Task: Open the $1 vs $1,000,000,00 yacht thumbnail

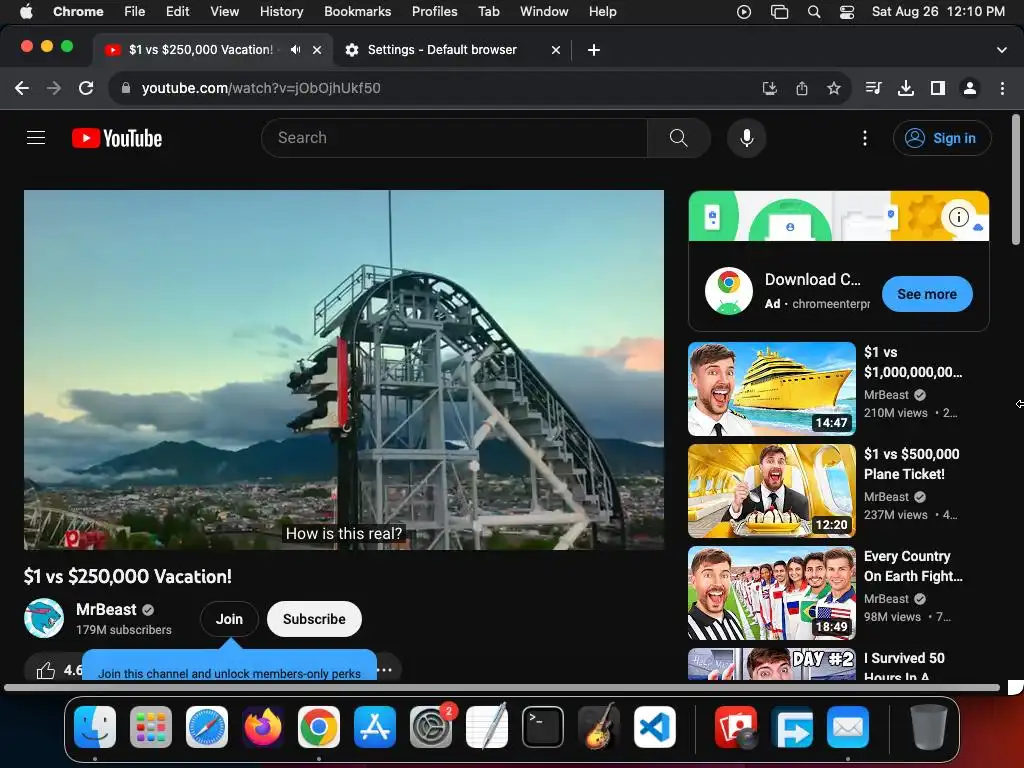Action: pyautogui.click(x=772, y=389)
